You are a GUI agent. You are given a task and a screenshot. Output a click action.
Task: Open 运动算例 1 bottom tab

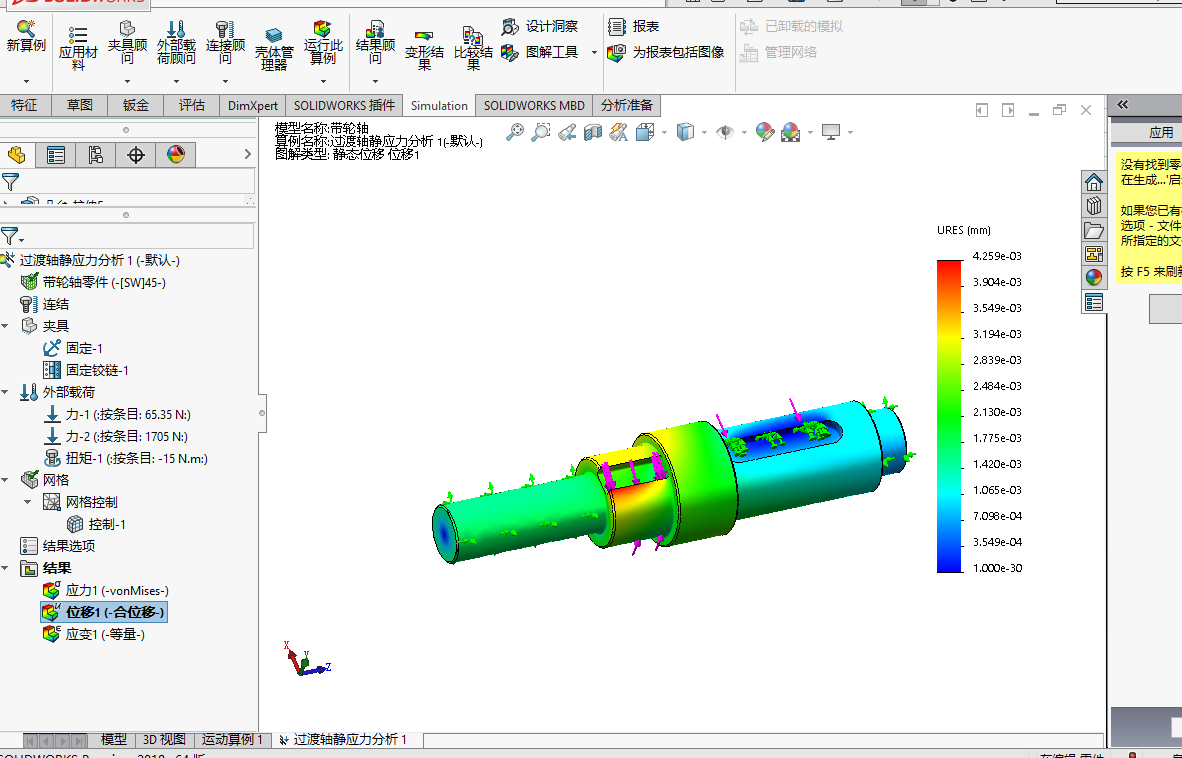pos(232,740)
